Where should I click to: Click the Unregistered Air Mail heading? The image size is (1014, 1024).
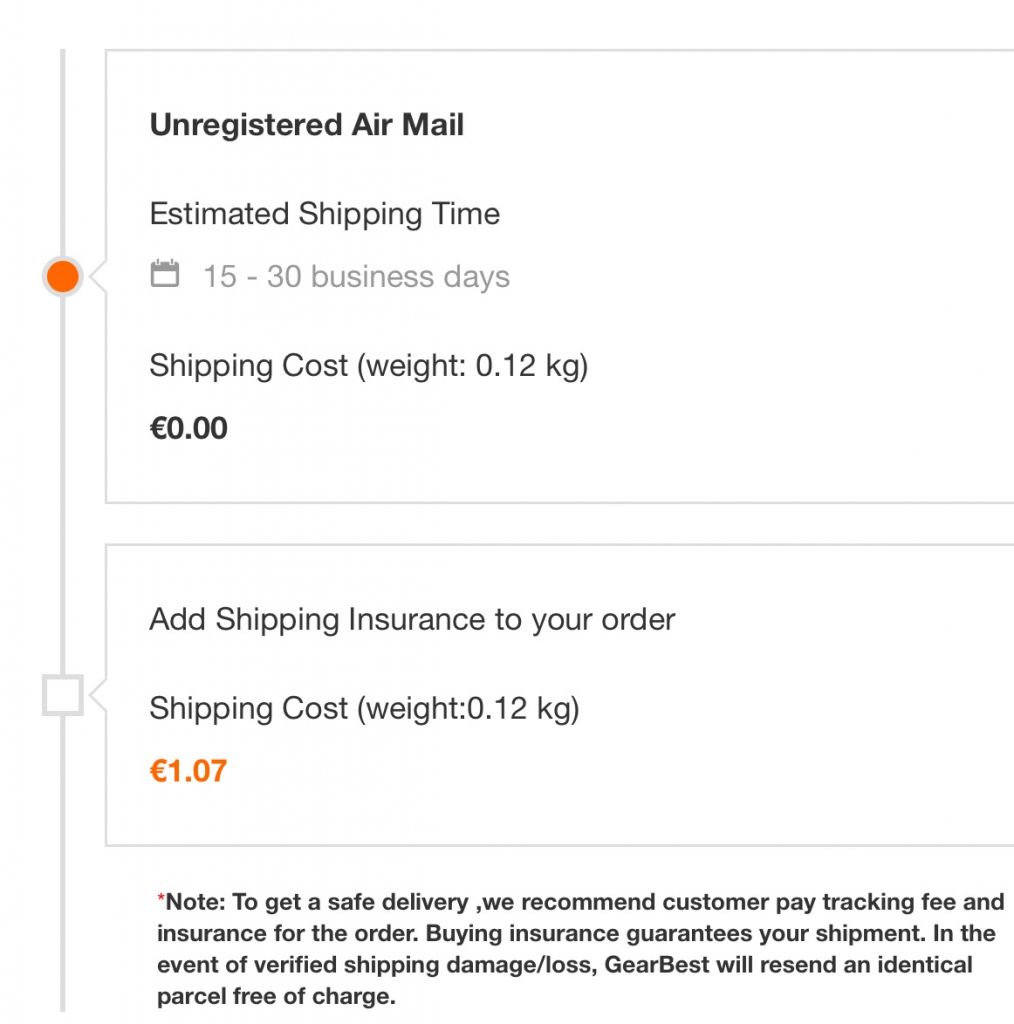pyautogui.click(x=306, y=124)
